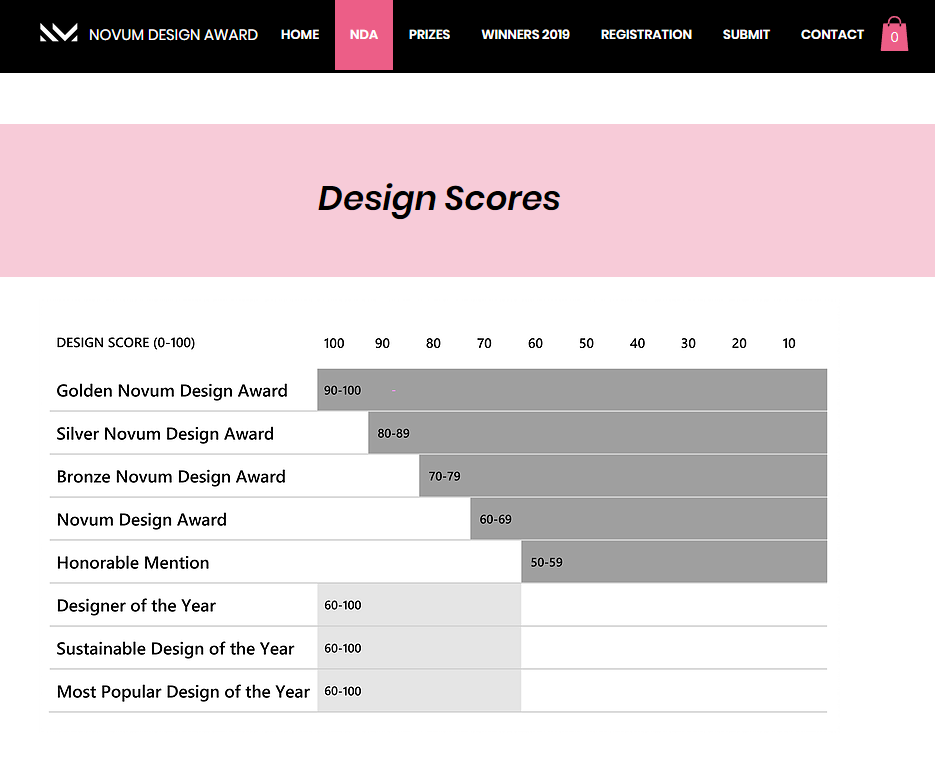Click the Bronze Novum Design Award row label
The width and height of the screenshot is (935, 774).
[x=171, y=476]
